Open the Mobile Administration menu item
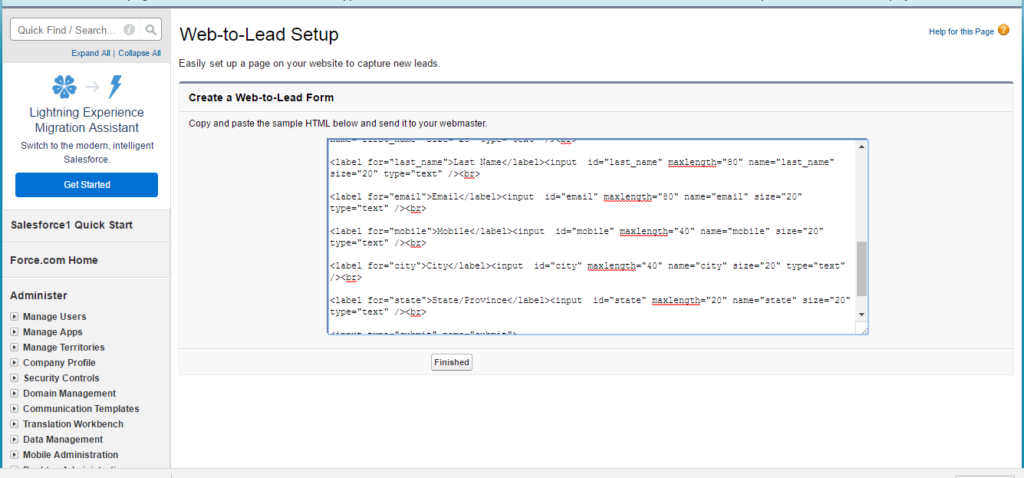The height and width of the screenshot is (478, 1024). pyautogui.click(x=71, y=455)
